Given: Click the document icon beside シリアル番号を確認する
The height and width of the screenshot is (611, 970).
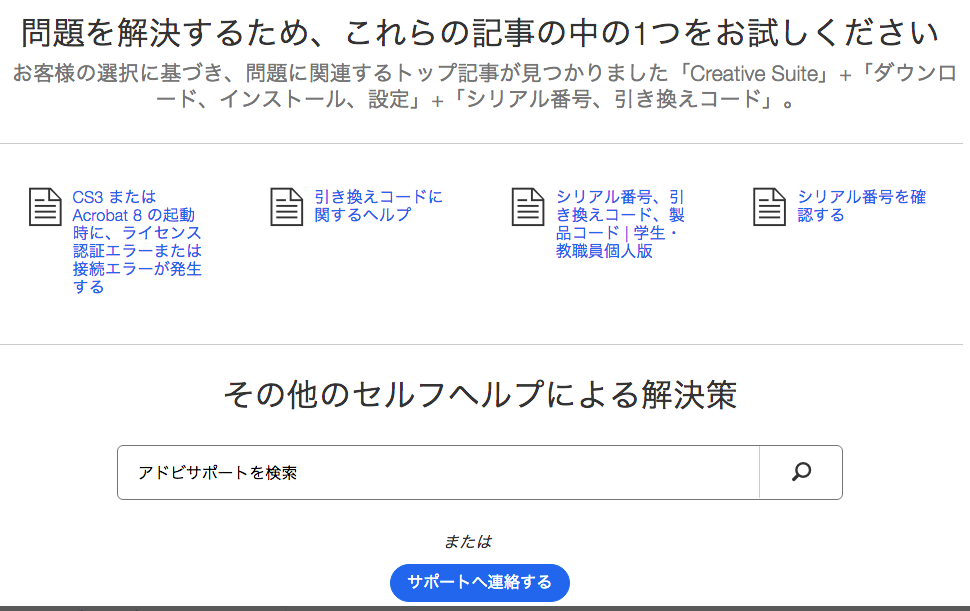Looking at the screenshot, I should (x=770, y=207).
